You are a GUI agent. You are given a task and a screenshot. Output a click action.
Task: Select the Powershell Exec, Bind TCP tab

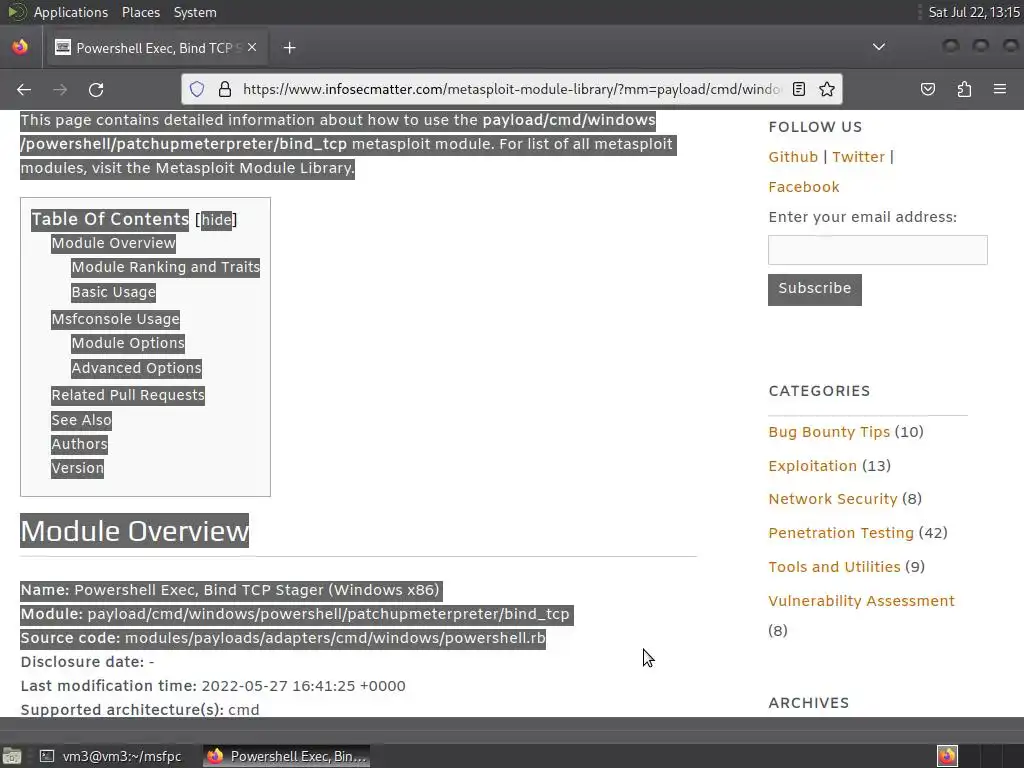tap(155, 48)
